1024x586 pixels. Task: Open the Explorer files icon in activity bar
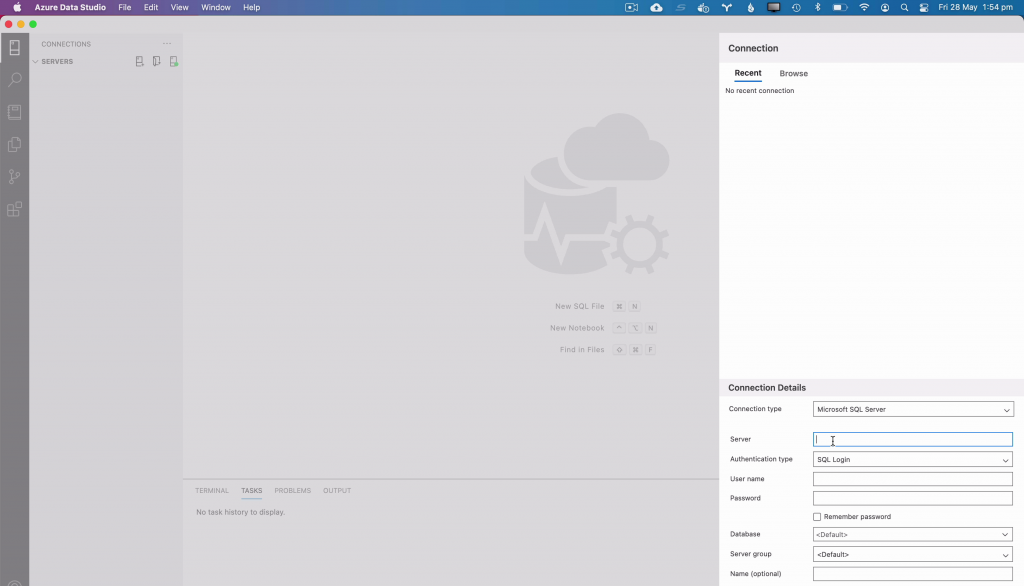[x=14, y=144]
